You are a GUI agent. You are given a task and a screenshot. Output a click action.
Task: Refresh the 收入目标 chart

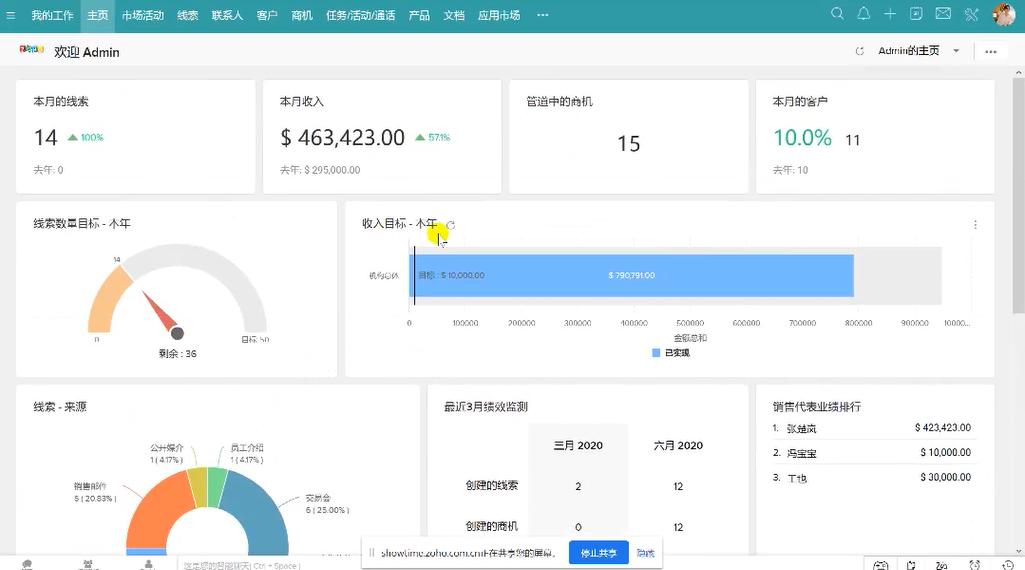(x=451, y=225)
